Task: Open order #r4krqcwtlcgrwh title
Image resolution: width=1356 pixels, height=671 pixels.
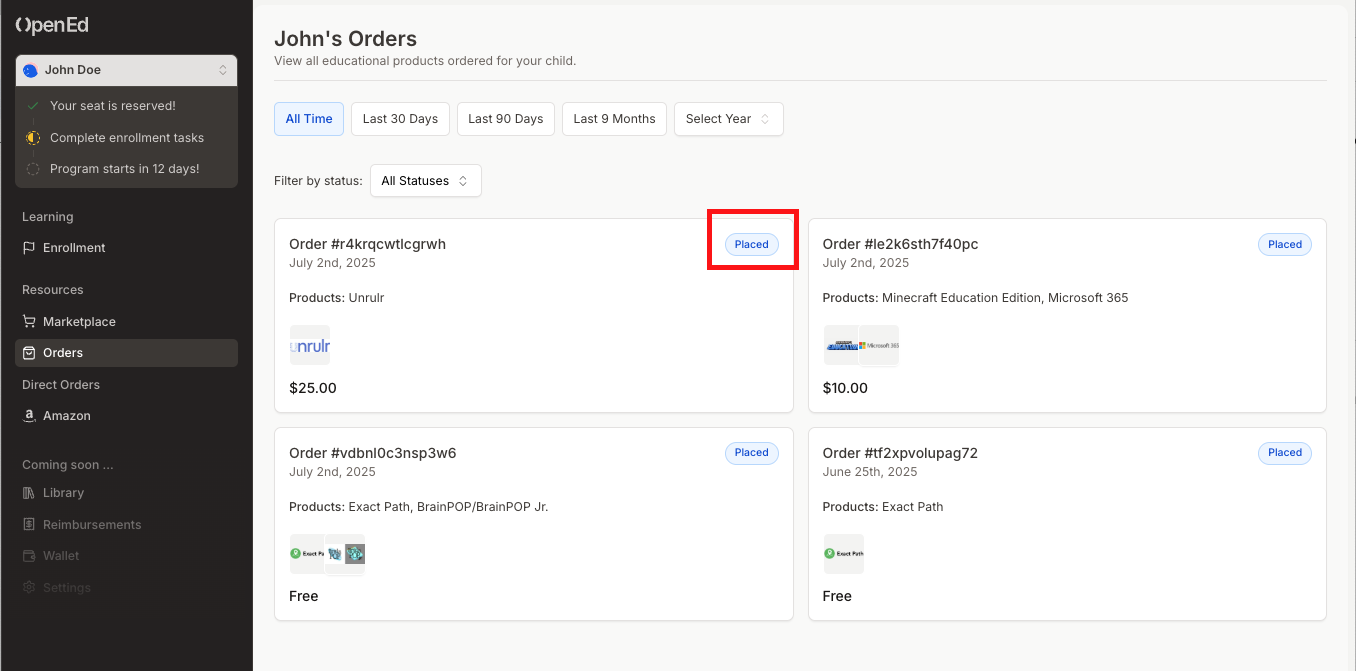Action: (x=367, y=244)
